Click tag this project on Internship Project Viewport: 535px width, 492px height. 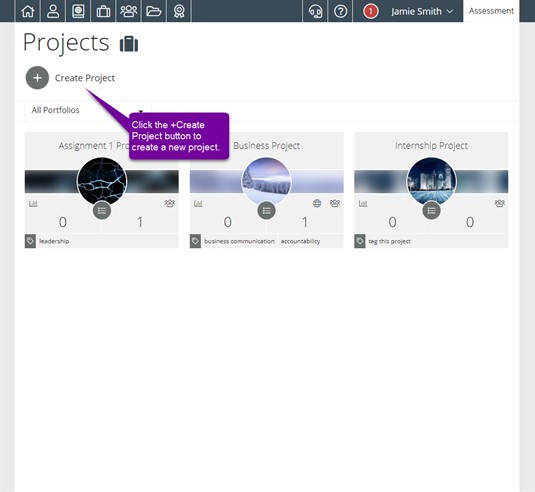coord(389,241)
